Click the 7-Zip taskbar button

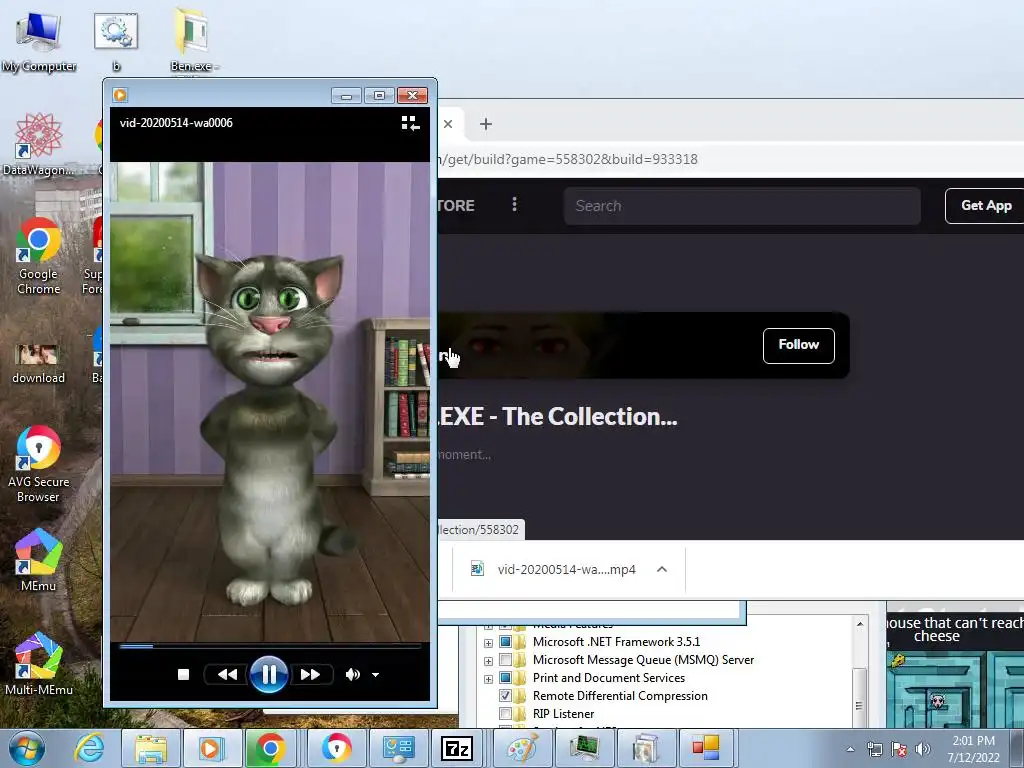click(456, 748)
